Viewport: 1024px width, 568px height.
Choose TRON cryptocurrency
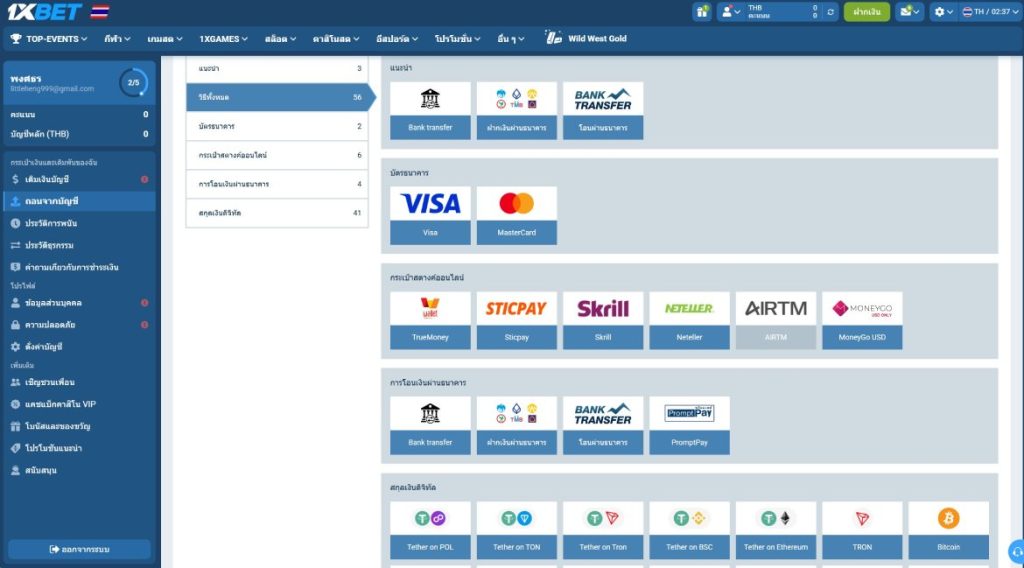tap(862, 530)
